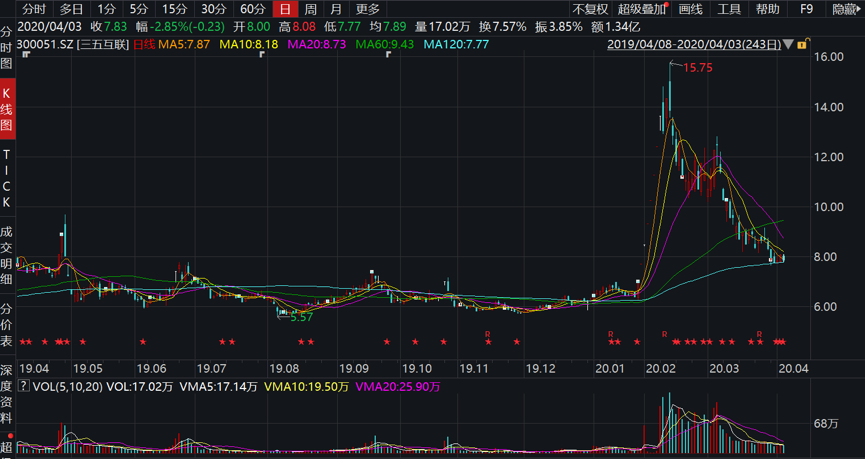The height and width of the screenshot is (459, 865).
Task: Toggle 不复权 price adjustment mode
Action: (x=590, y=9)
